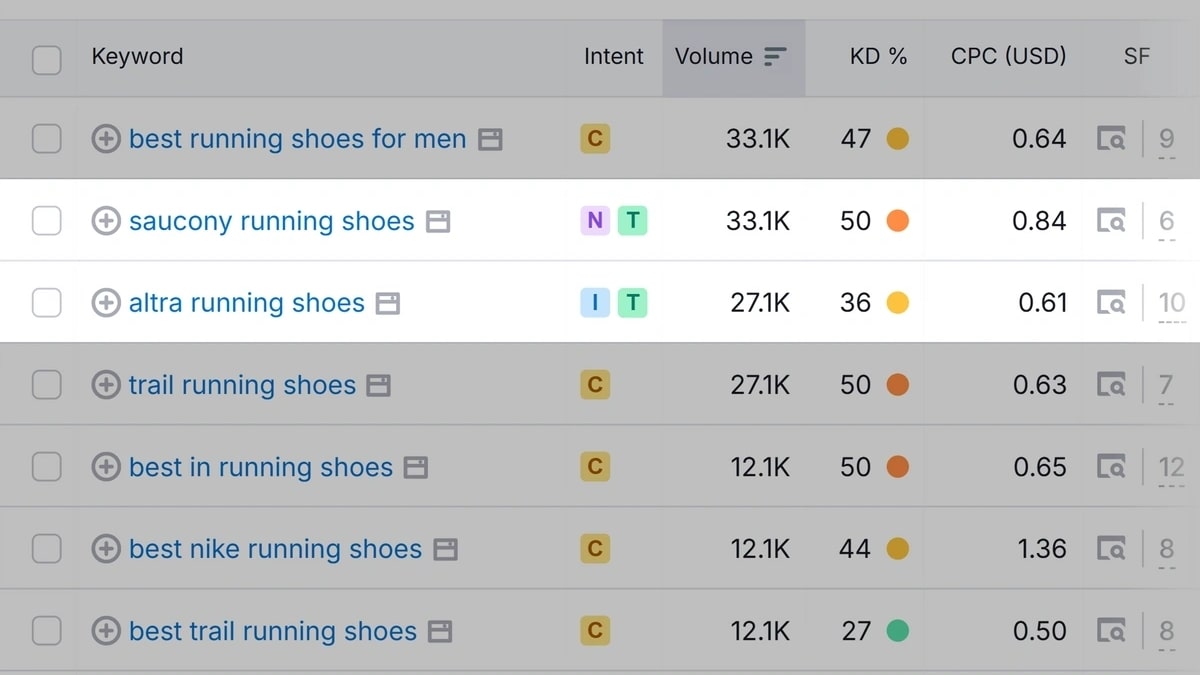The width and height of the screenshot is (1200, 675).
Task: Click the page icon after best nike running shoes
Action: coord(446,549)
